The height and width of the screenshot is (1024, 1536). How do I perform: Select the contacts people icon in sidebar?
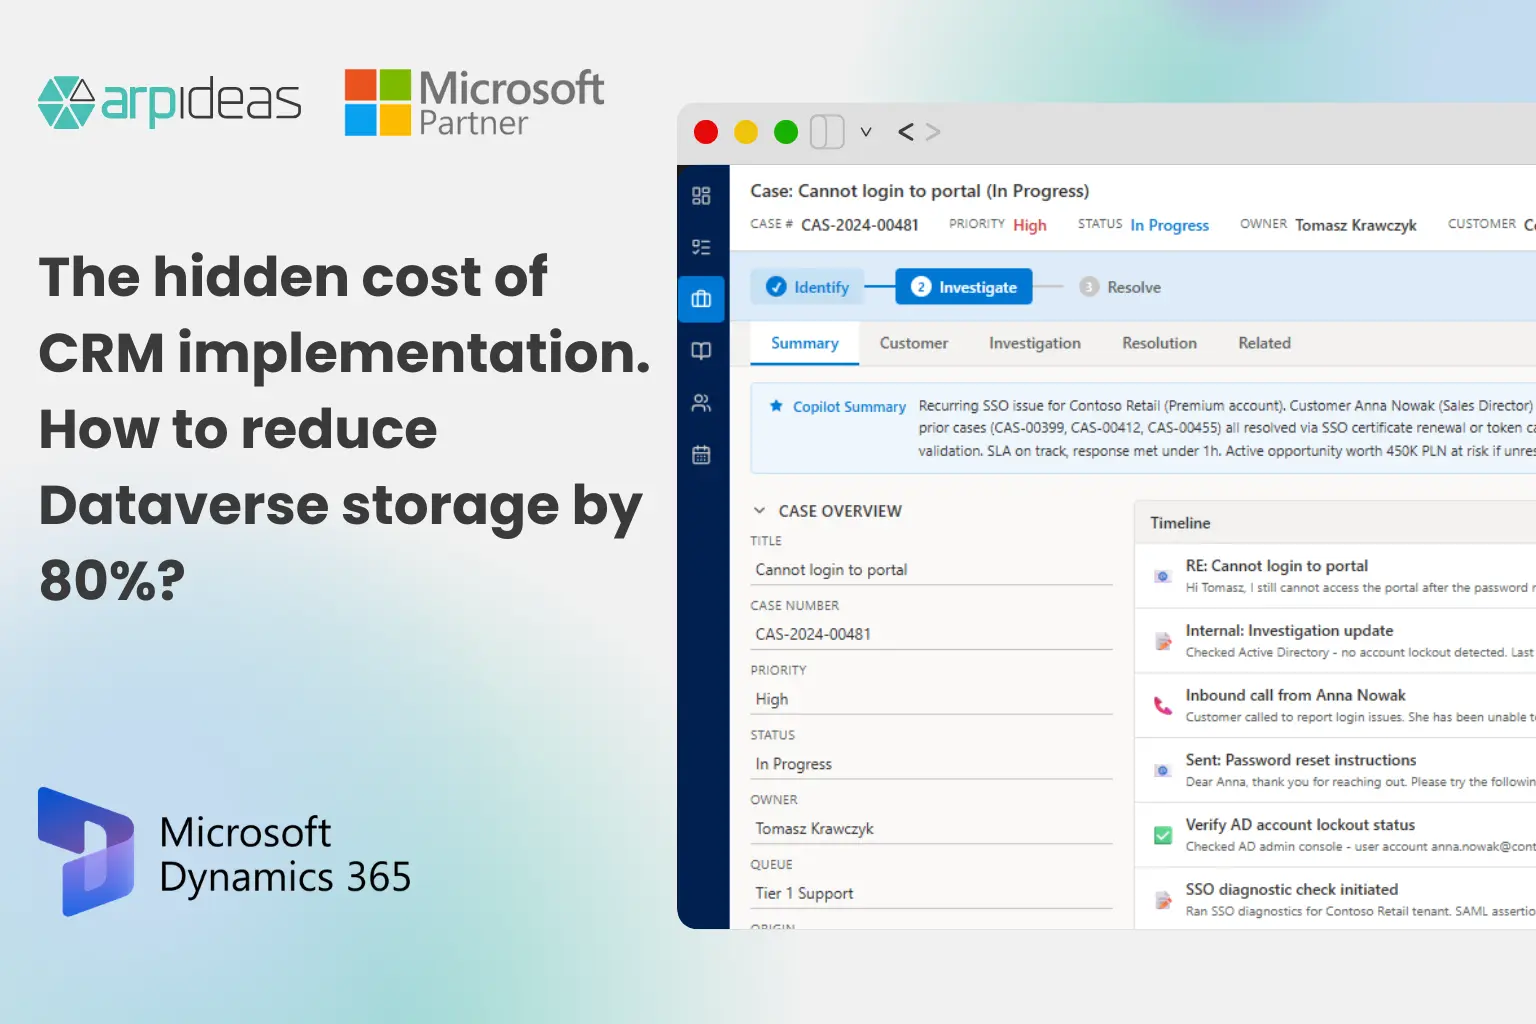[x=701, y=403]
